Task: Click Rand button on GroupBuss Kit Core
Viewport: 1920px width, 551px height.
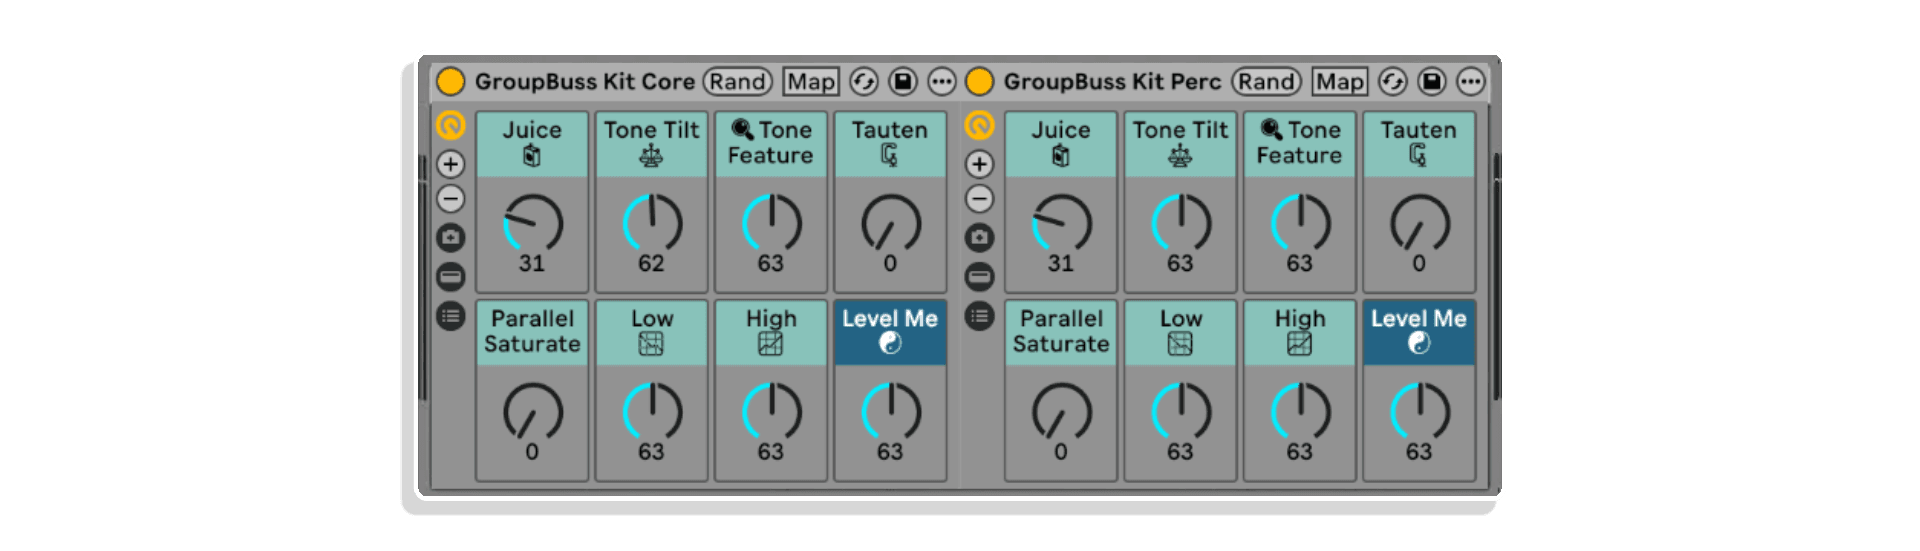Action: [x=738, y=81]
